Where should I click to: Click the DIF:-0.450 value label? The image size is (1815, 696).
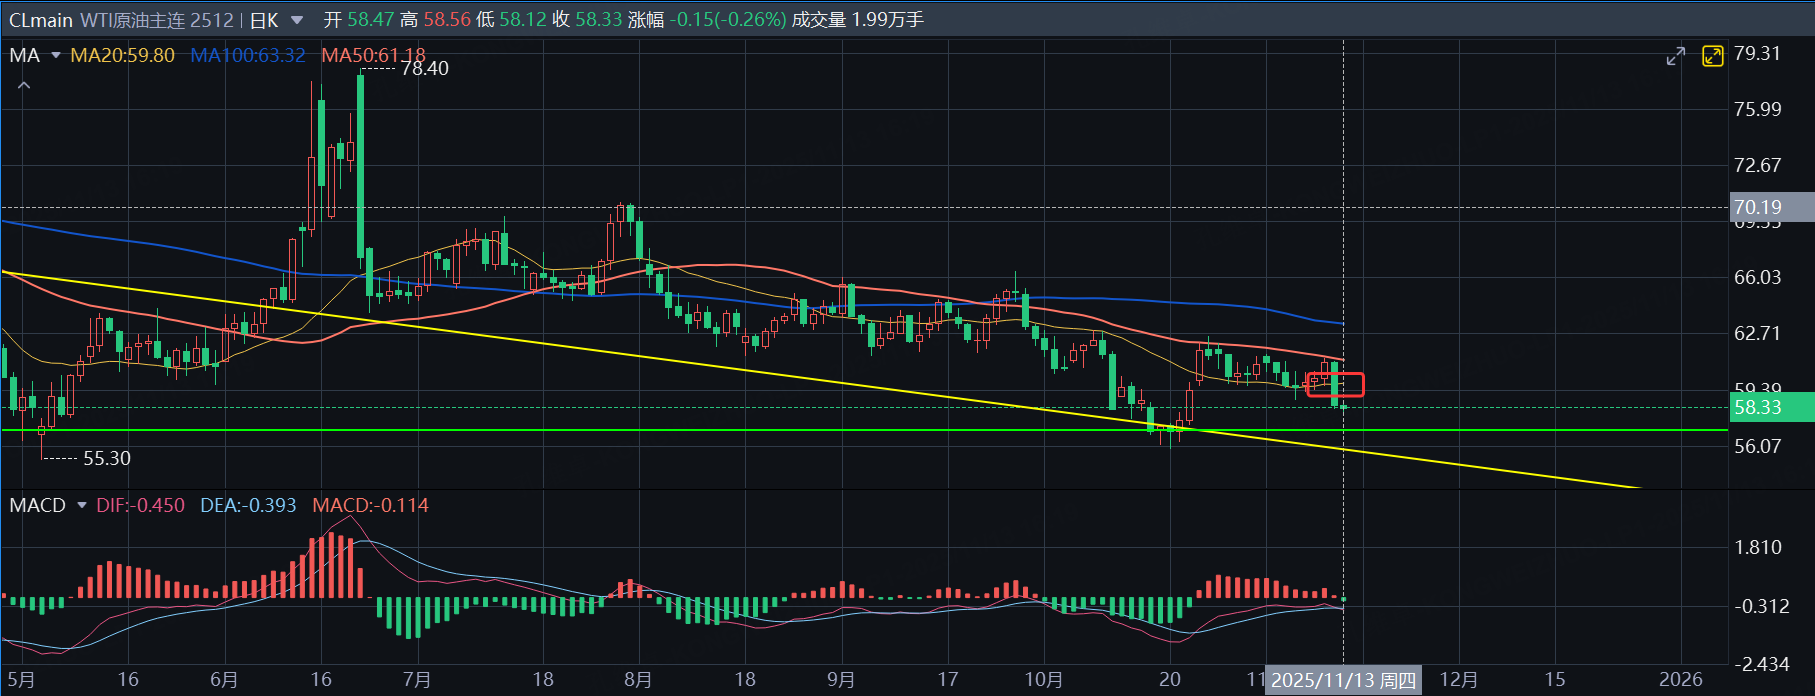[140, 505]
